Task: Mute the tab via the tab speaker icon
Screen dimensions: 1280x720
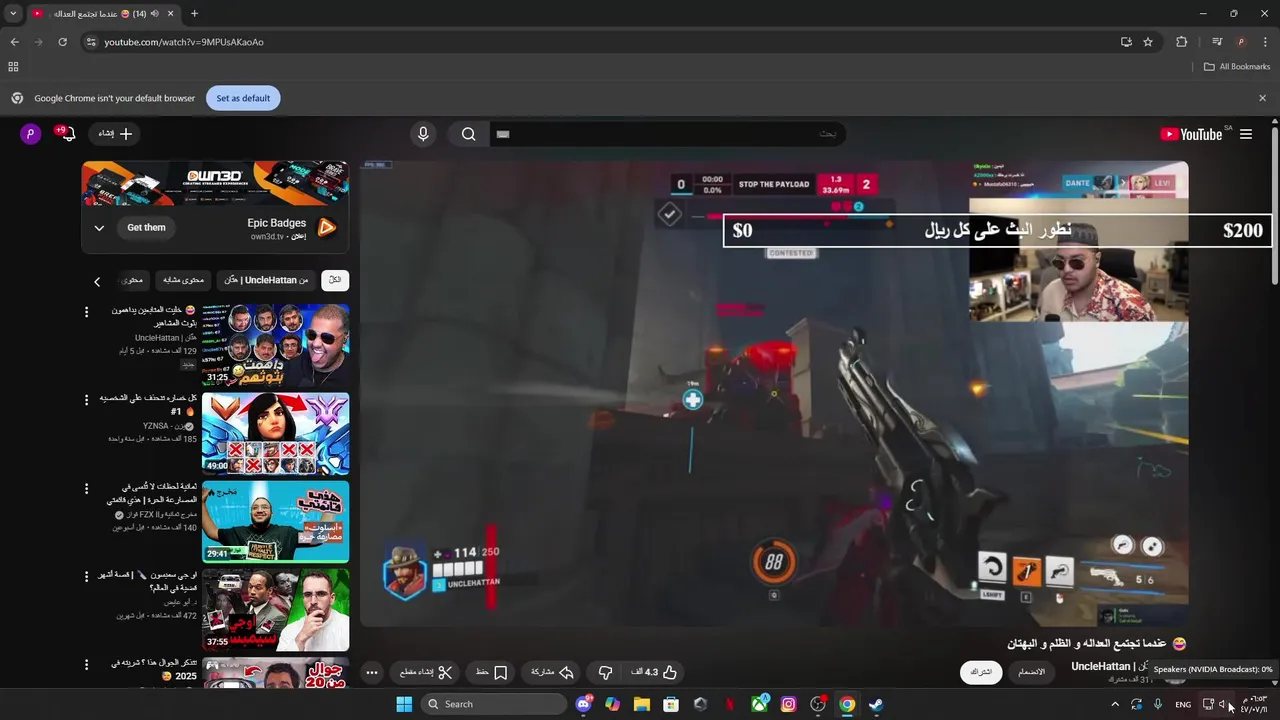Action: click(x=157, y=14)
